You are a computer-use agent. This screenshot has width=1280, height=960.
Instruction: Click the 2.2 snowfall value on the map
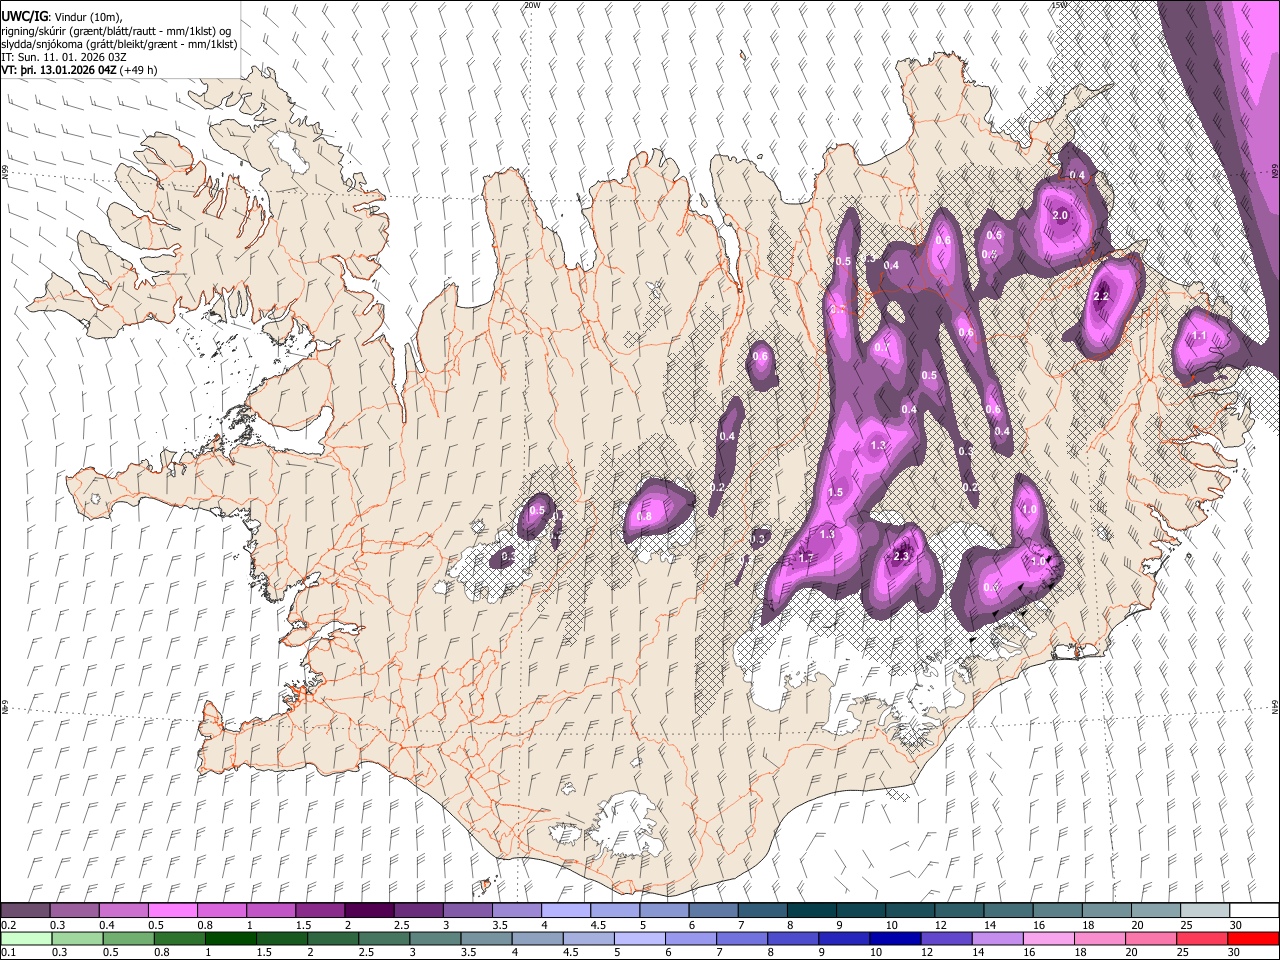[x=1101, y=296]
